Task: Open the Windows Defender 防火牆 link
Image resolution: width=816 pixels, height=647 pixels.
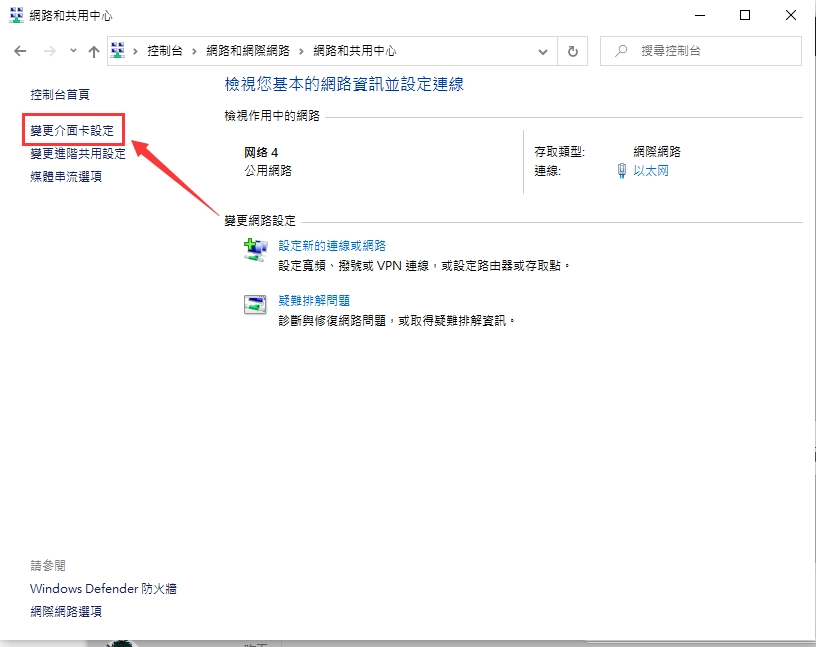Action: 103,589
